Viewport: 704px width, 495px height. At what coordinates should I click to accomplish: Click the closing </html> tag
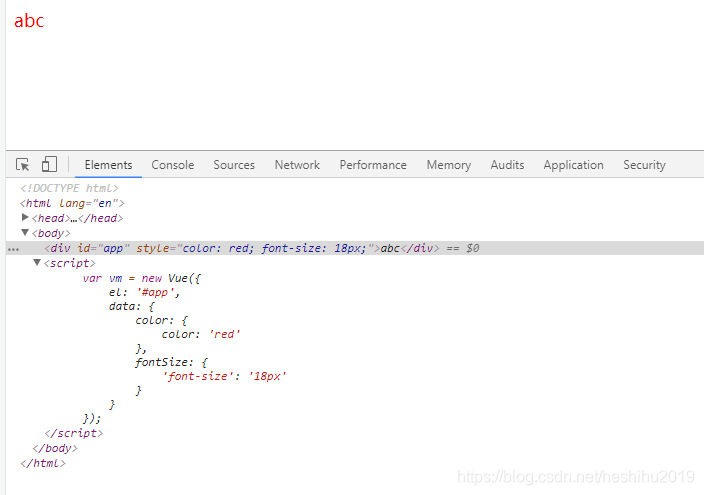point(43,463)
